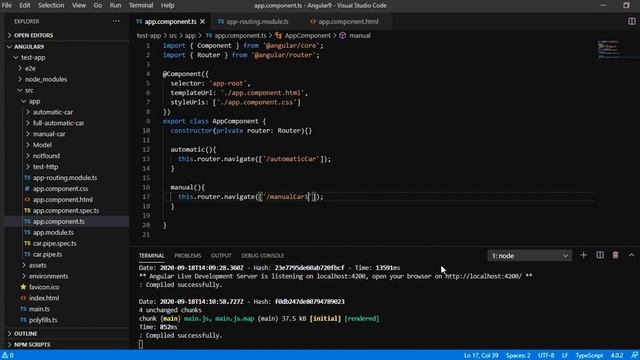
Task: Open car.pipe.spec.ts file
Action: (55, 243)
